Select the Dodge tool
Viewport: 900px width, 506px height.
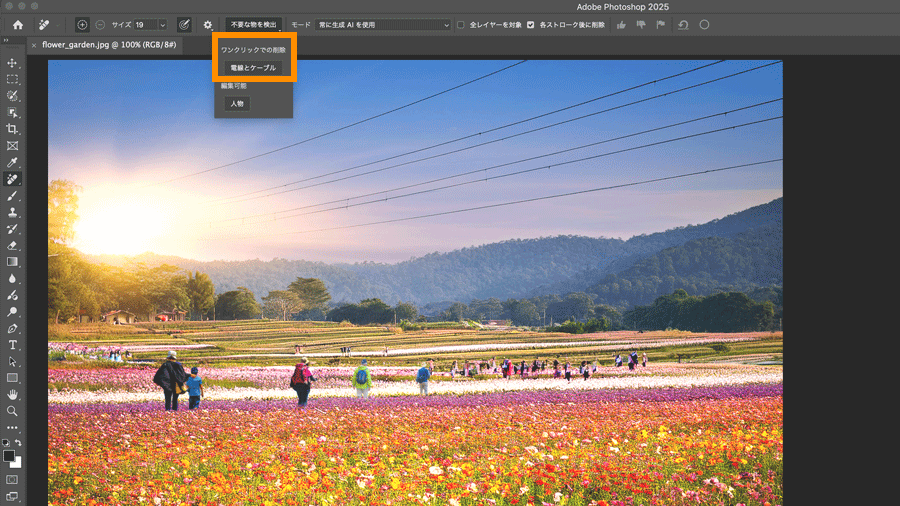click(12, 312)
